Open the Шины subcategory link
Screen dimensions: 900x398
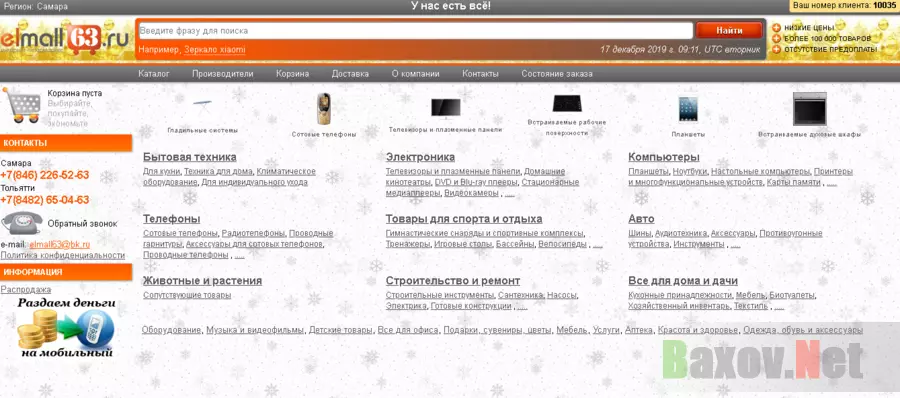[x=639, y=234]
